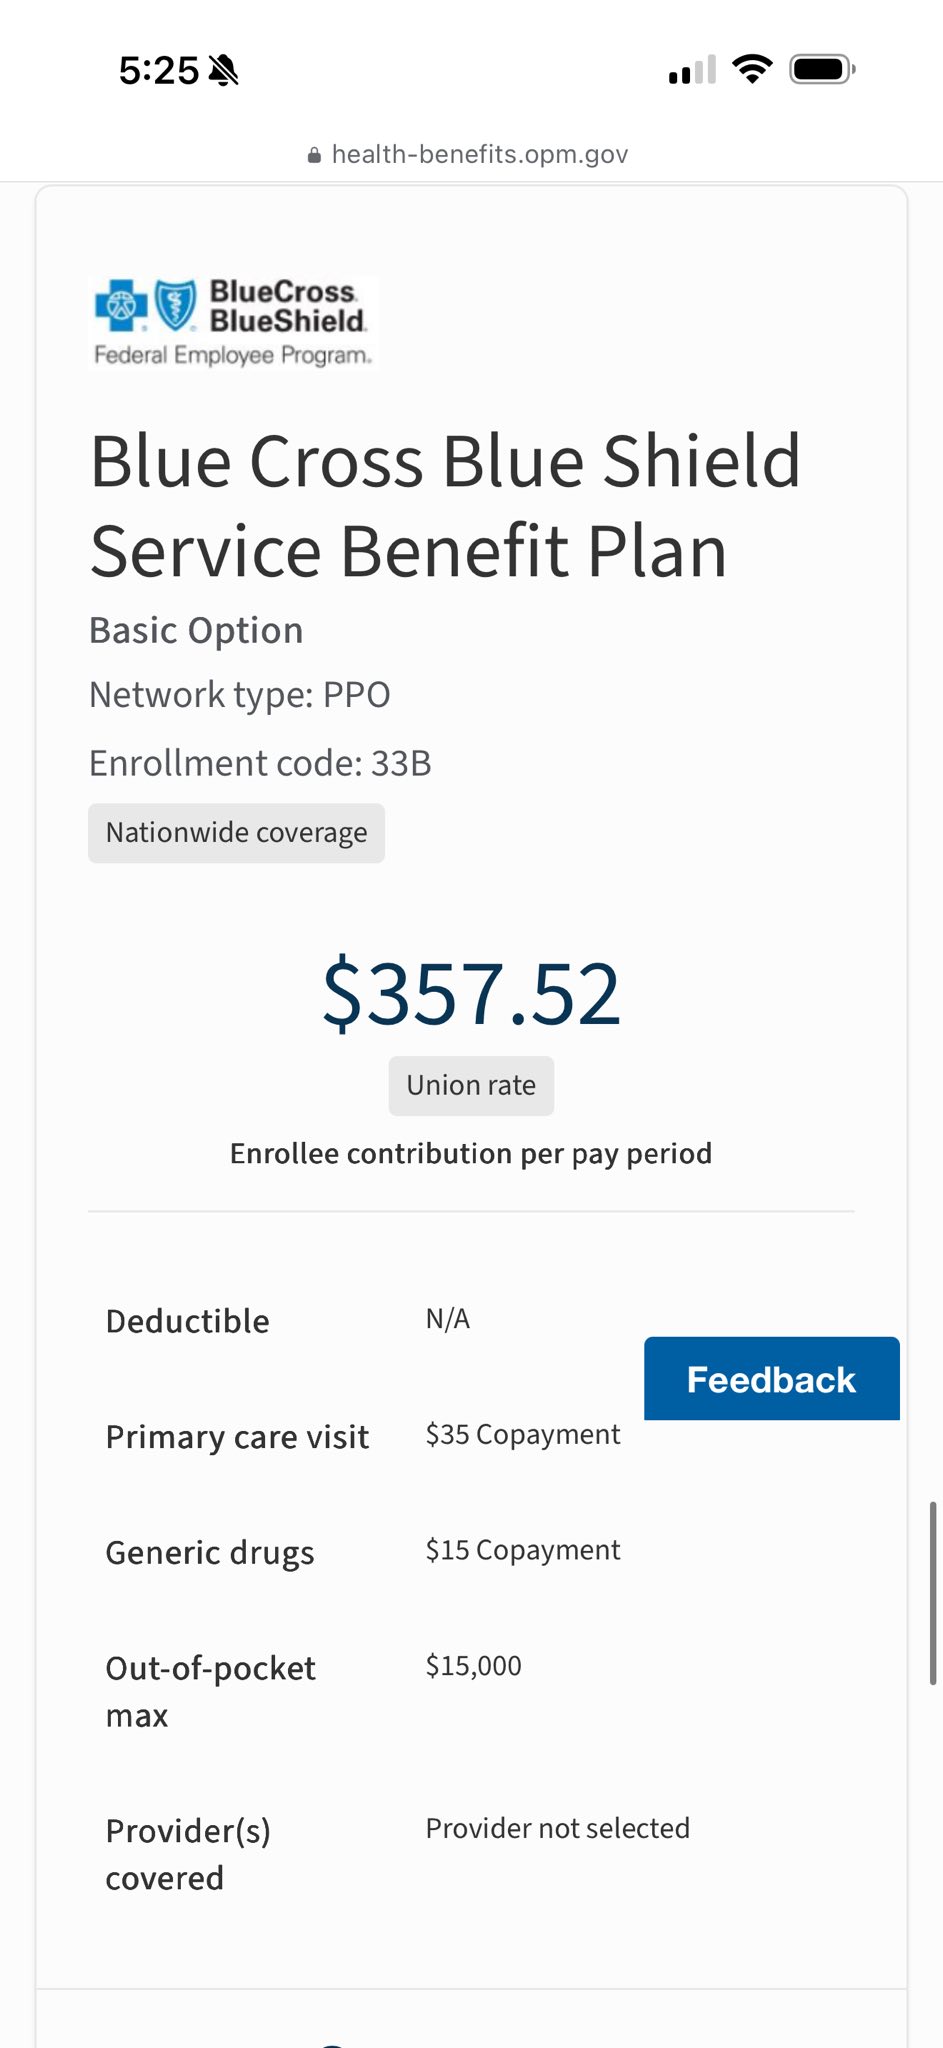
Task: Tap the Wi-Fi icon in status bar
Action: (x=752, y=70)
